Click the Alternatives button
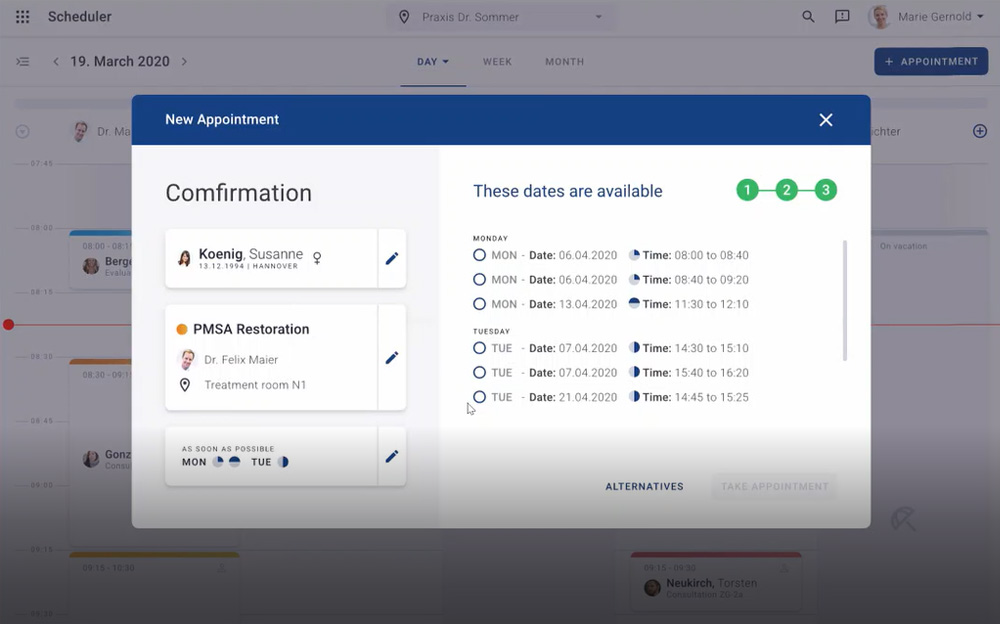 [x=644, y=487]
